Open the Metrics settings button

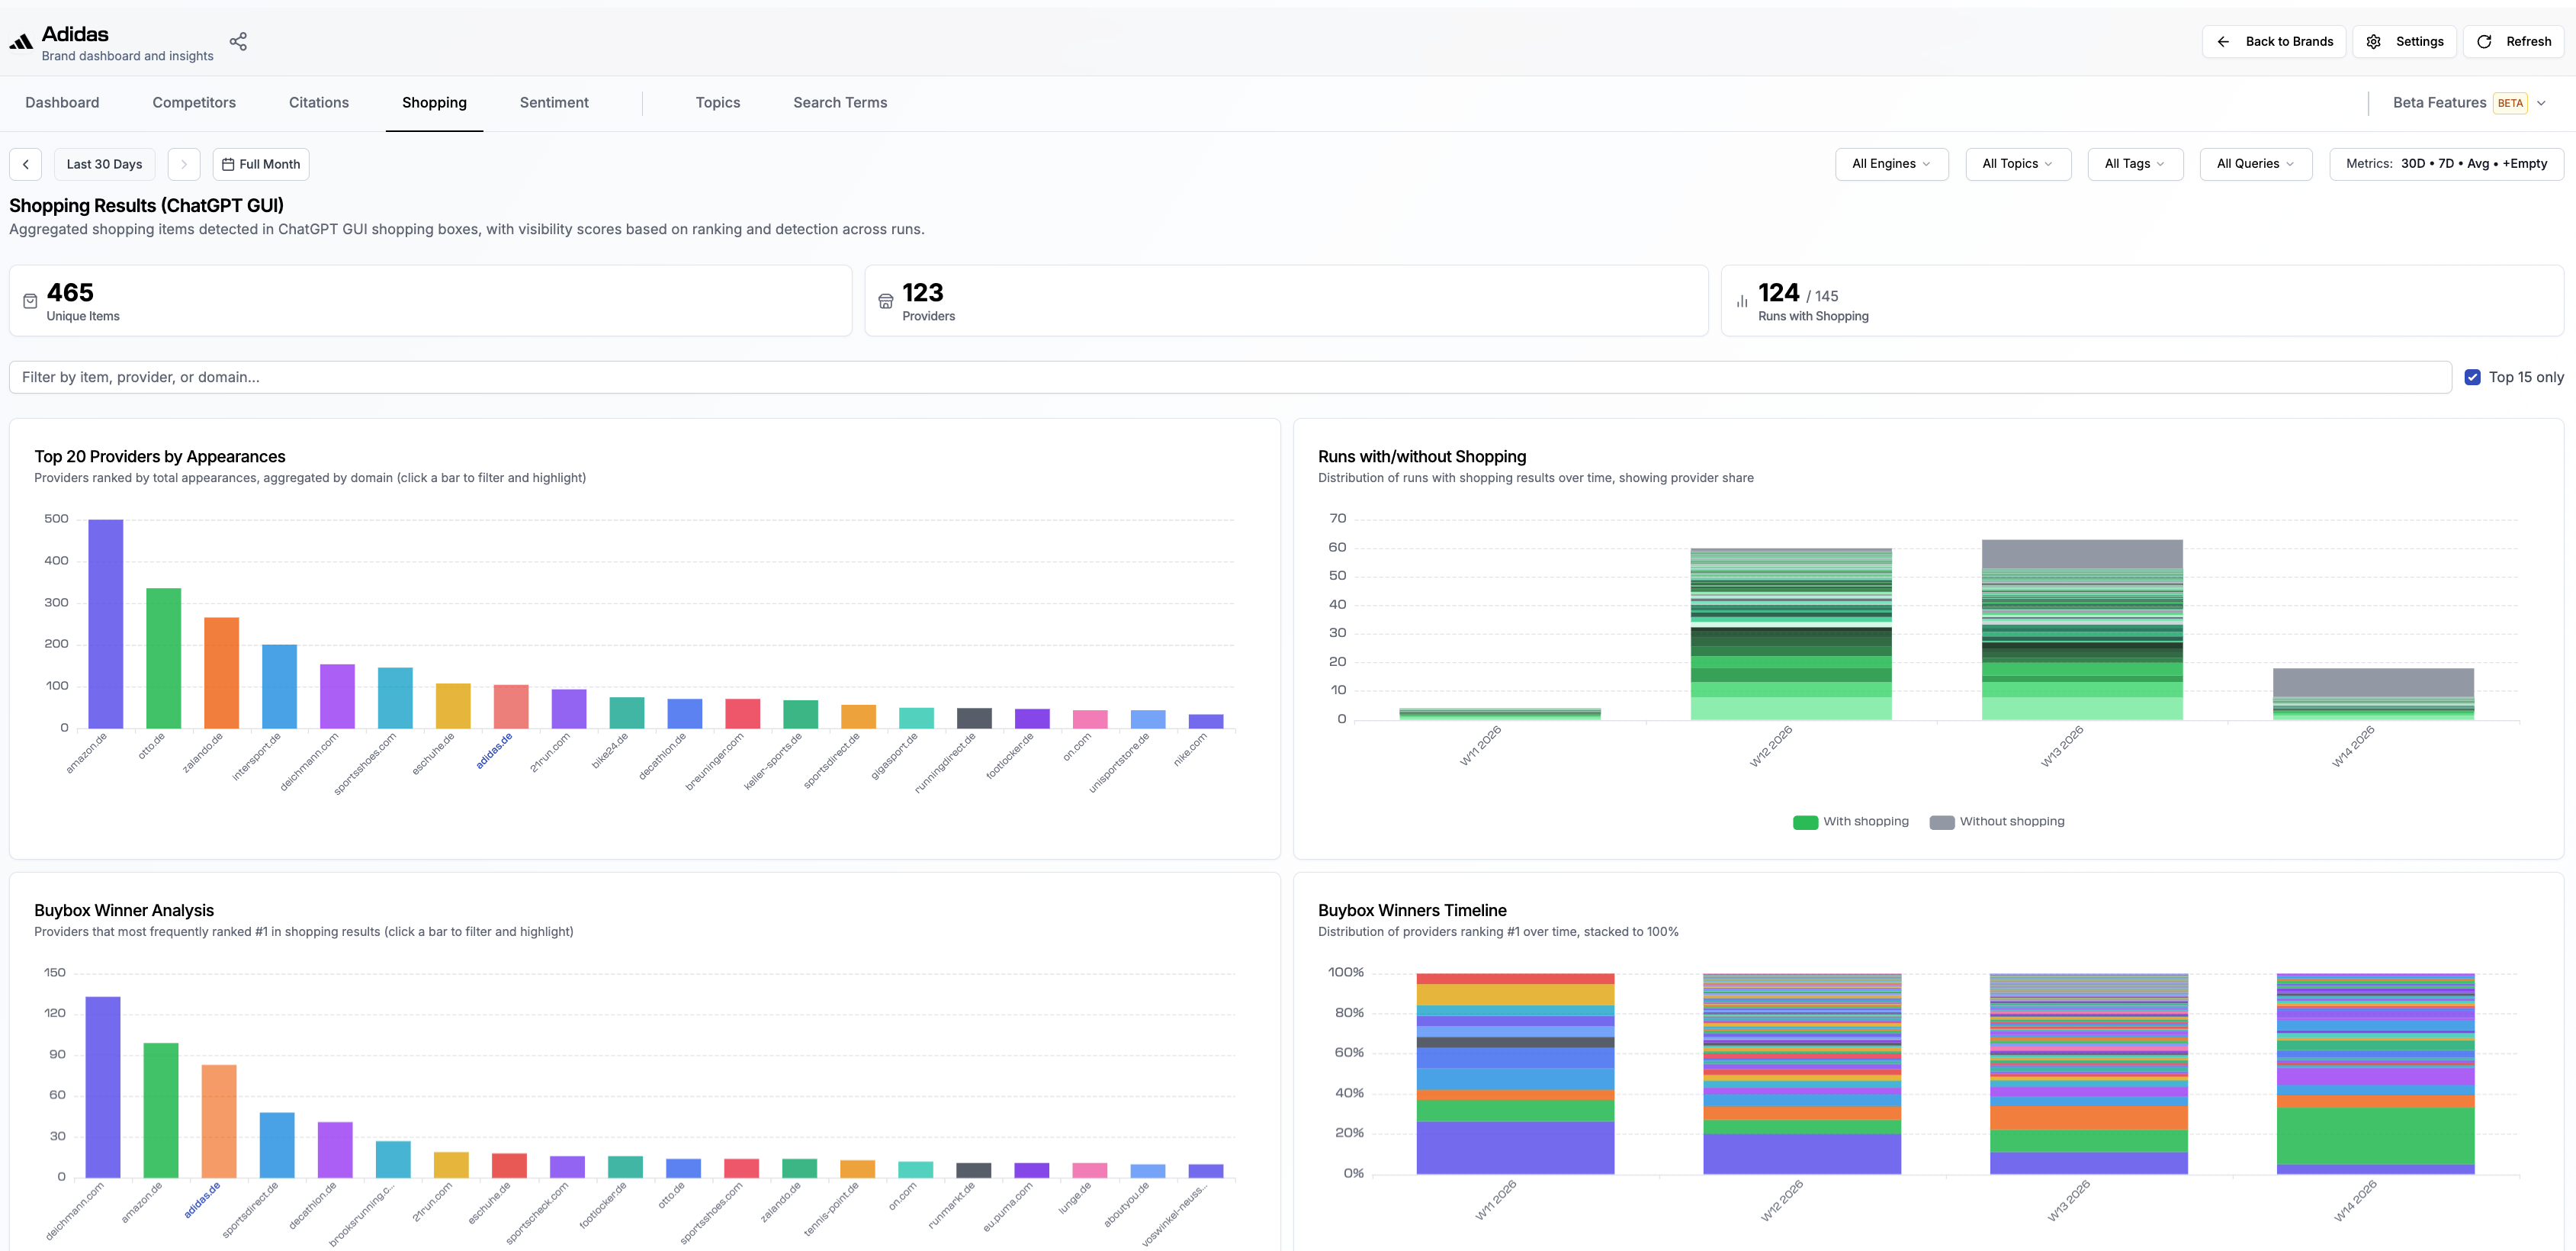pyautogui.click(x=2446, y=164)
